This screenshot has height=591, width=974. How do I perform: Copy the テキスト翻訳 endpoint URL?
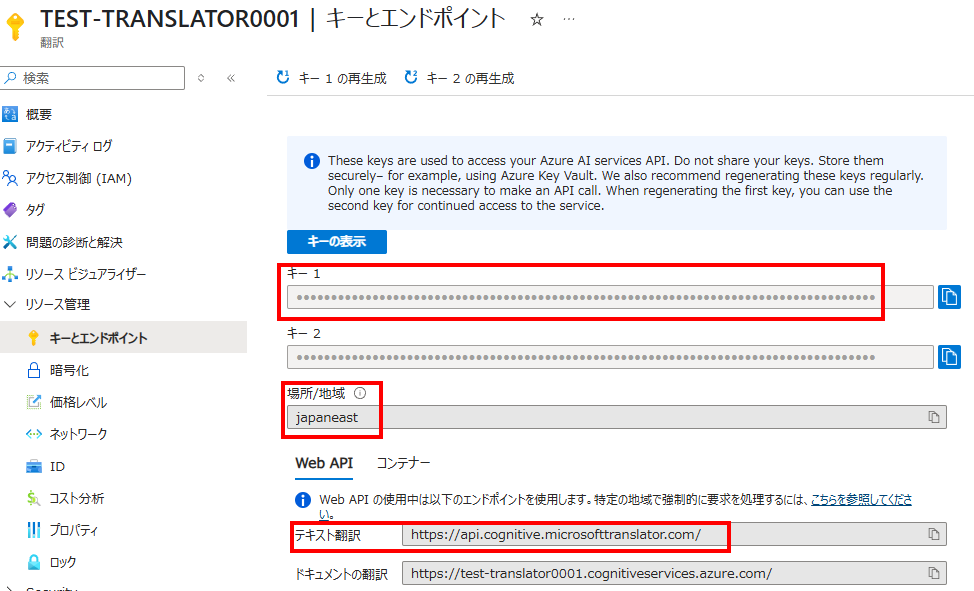pyautogui.click(x=934, y=534)
